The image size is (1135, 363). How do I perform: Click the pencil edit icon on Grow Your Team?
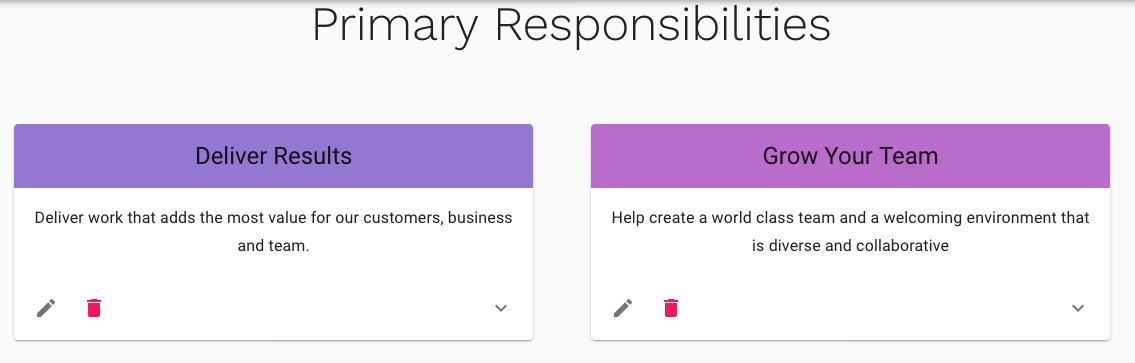point(623,309)
